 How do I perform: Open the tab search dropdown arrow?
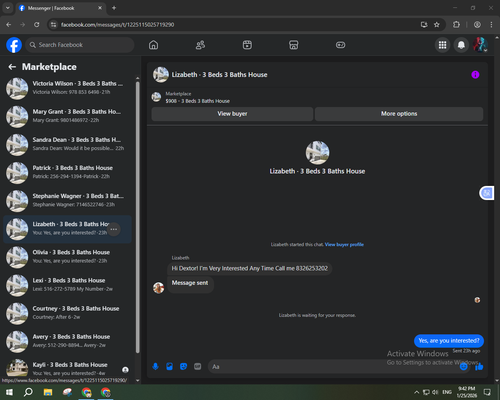(7, 8)
